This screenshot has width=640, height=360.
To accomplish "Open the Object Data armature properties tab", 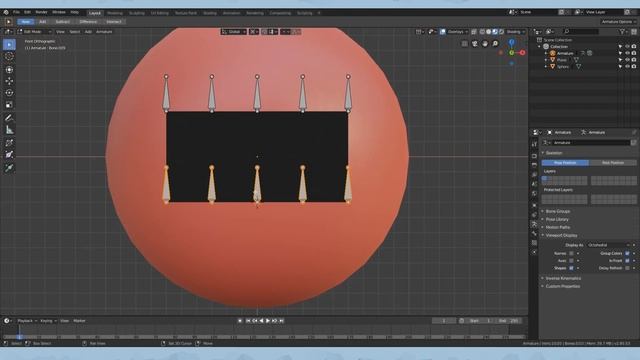I will coord(534,224).
